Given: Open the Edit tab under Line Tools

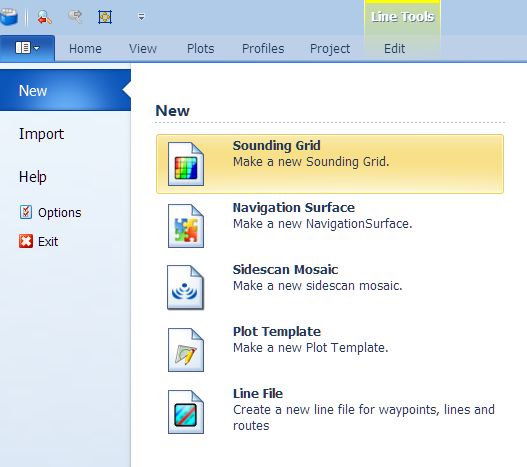Looking at the screenshot, I should pos(395,49).
